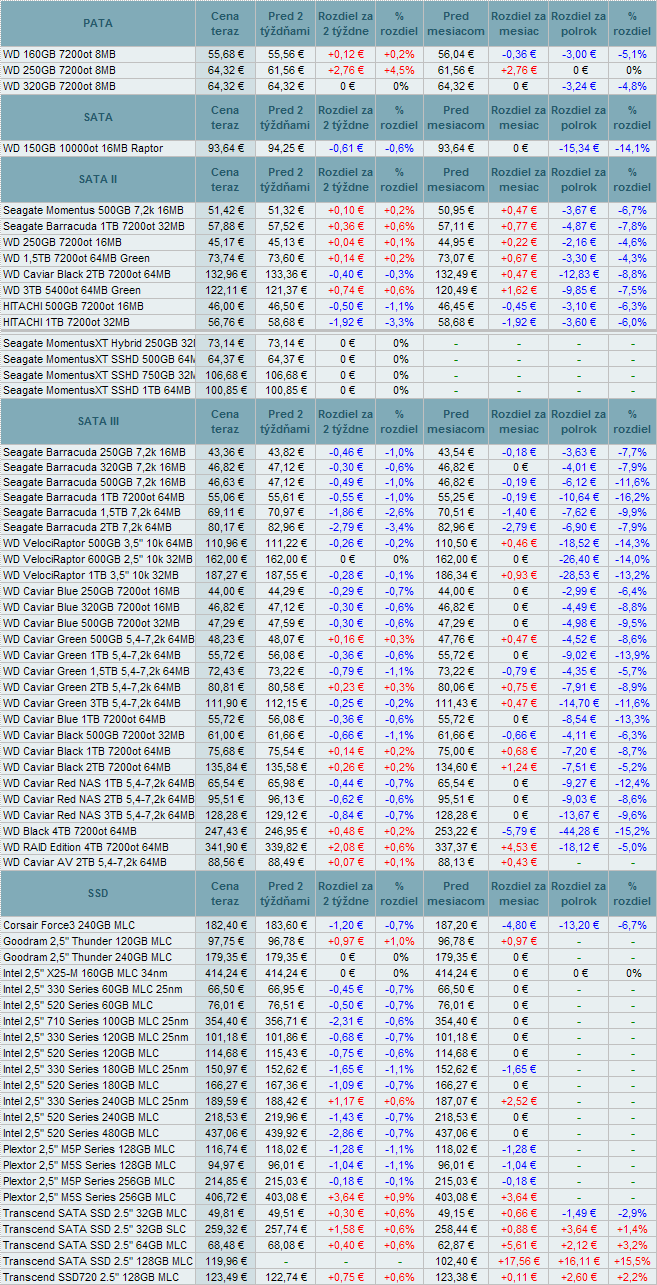Click the two-weeks-ago price '94,25 €'
Image resolution: width=657 pixels, height=1285 pixels.
coord(287,148)
